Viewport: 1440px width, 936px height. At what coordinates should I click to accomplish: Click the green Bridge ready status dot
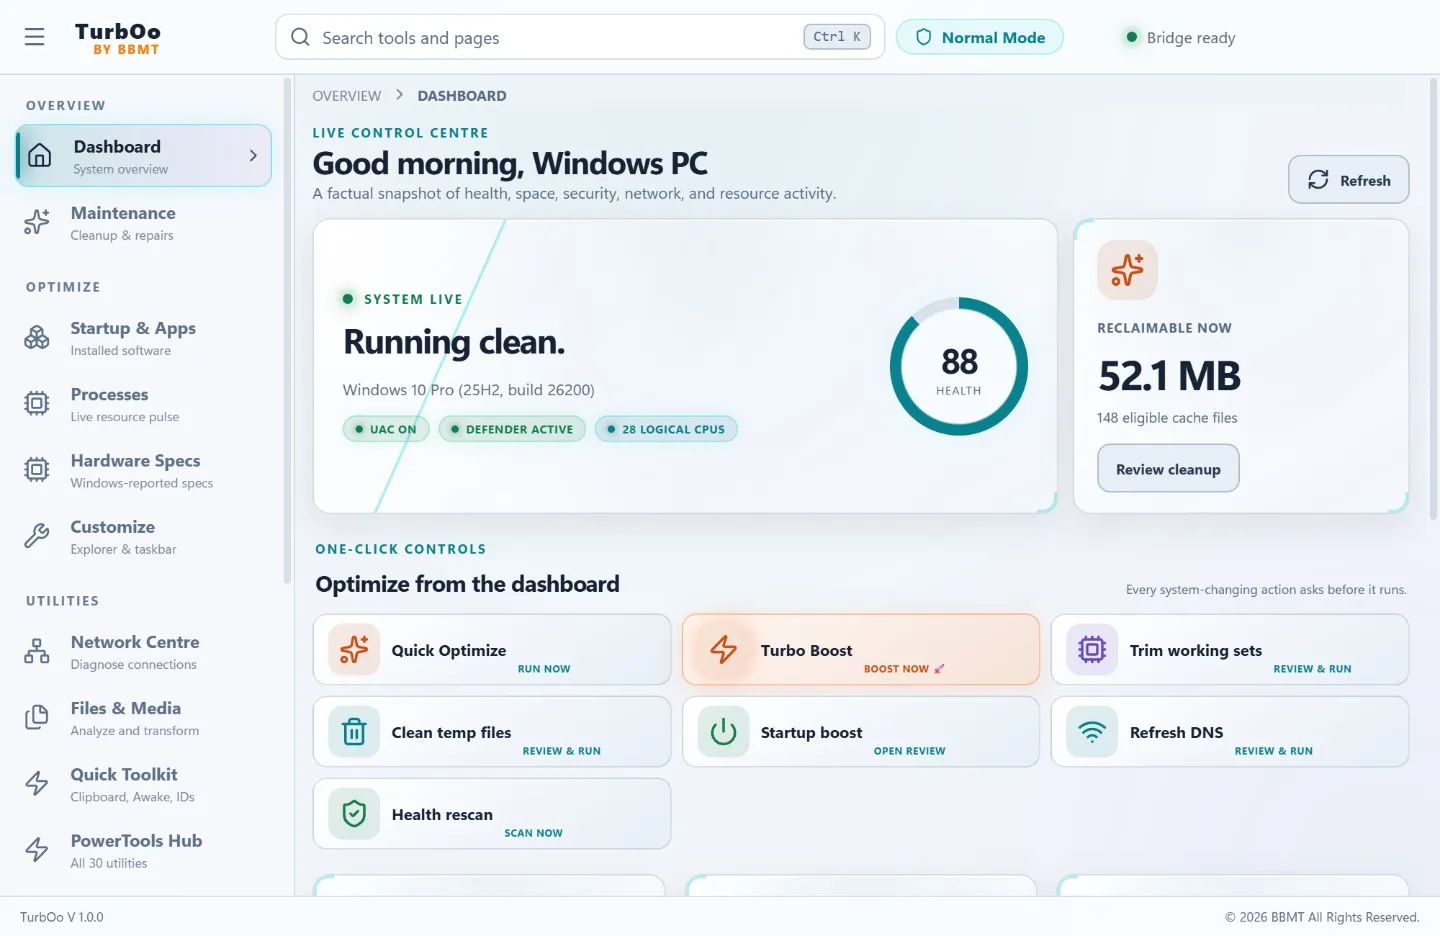click(1131, 37)
